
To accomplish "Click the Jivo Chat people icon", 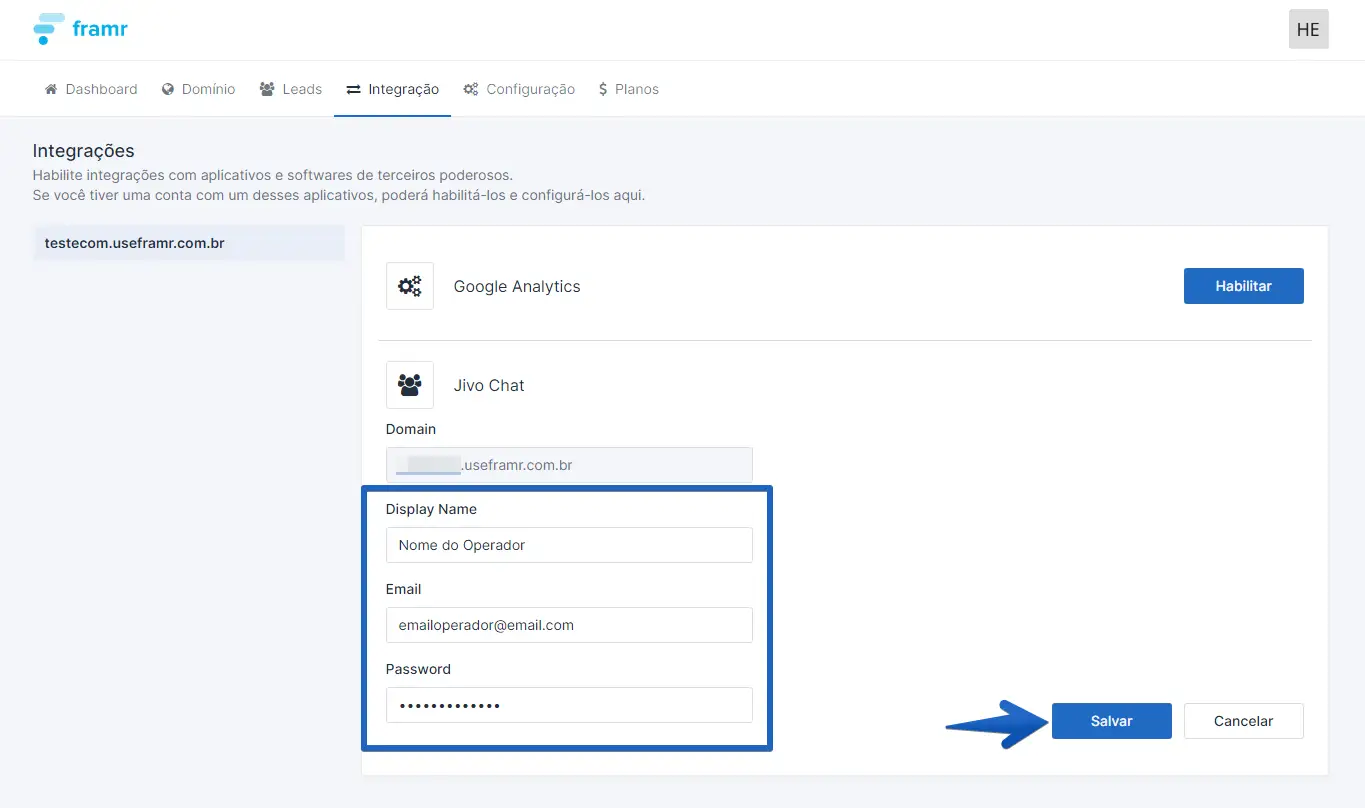I will tap(410, 385).
